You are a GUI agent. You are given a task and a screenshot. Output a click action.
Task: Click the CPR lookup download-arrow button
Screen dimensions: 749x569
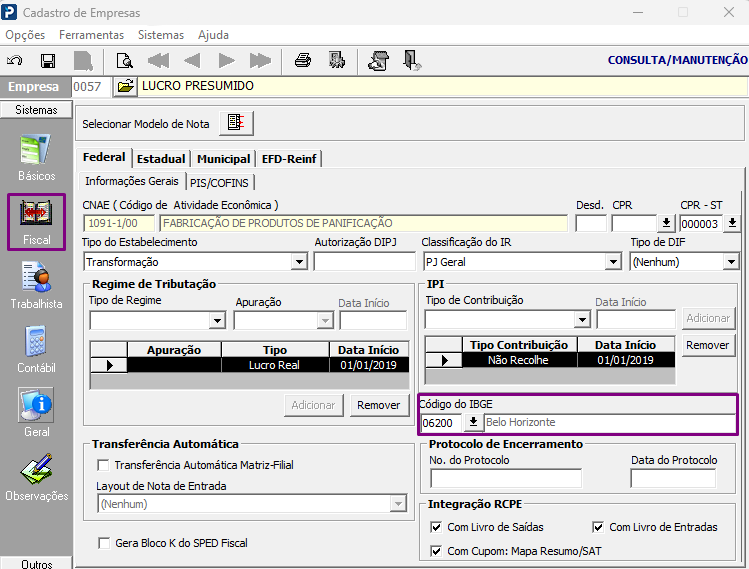[x=666, y=223]
